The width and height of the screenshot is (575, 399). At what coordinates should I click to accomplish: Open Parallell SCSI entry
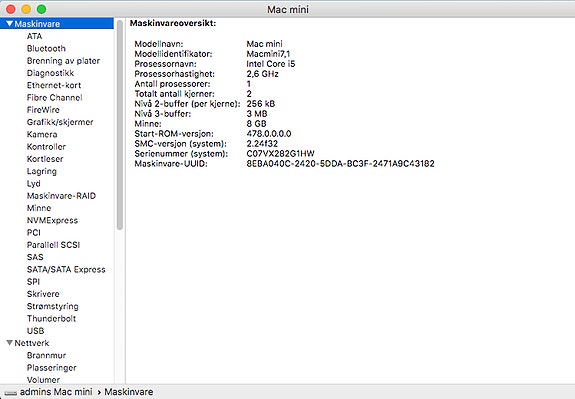click(53, 245)
